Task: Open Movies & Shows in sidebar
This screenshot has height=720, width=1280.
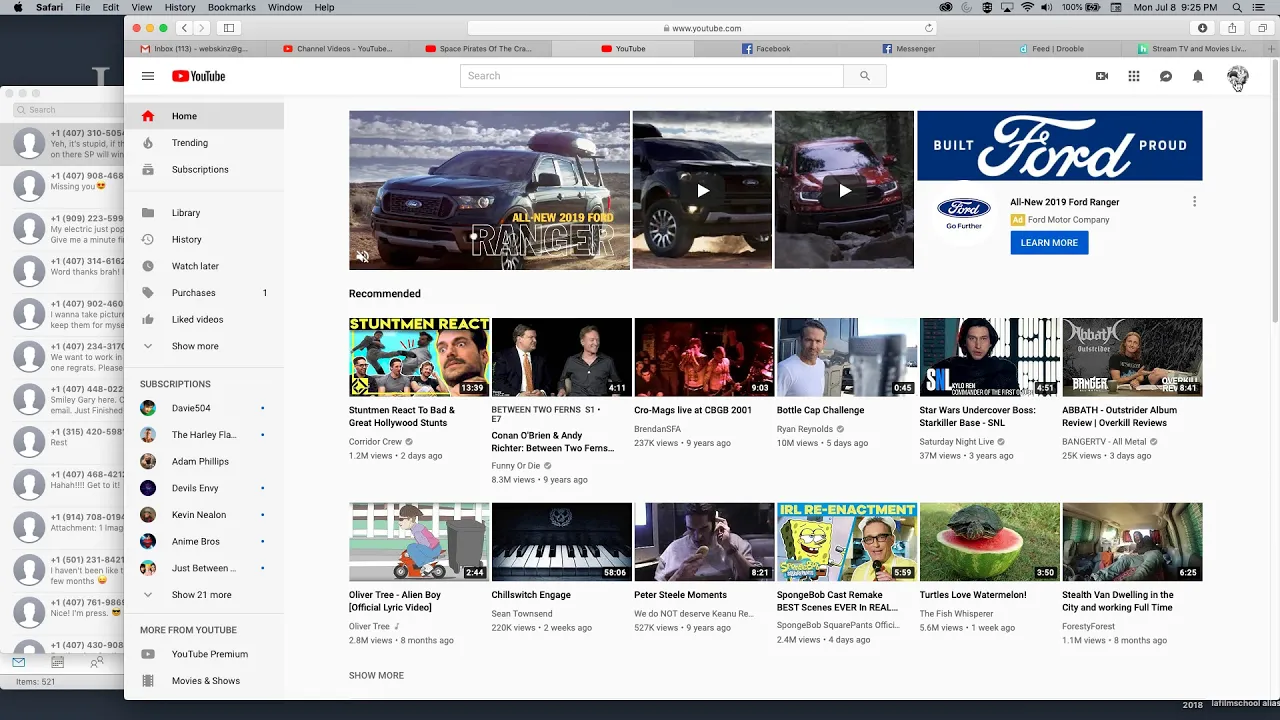Action: (x=204, y=681)
